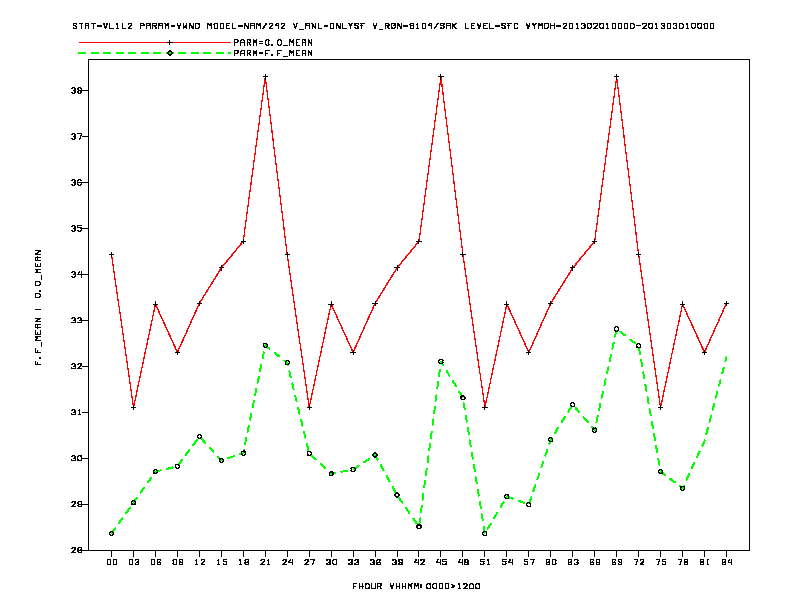Click the x-axis hour label 84
This screenshot has height=612, width=792.
[726, 562]
